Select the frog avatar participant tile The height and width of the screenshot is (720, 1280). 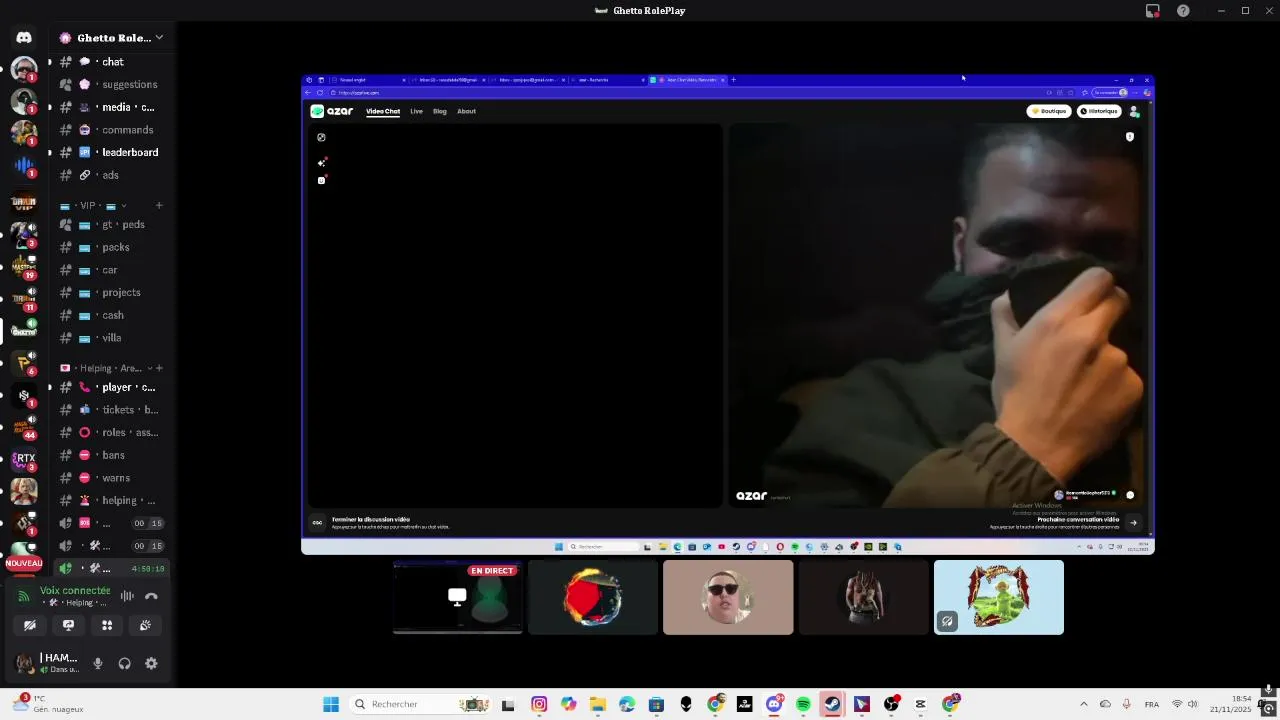click(x=999, y=597)
